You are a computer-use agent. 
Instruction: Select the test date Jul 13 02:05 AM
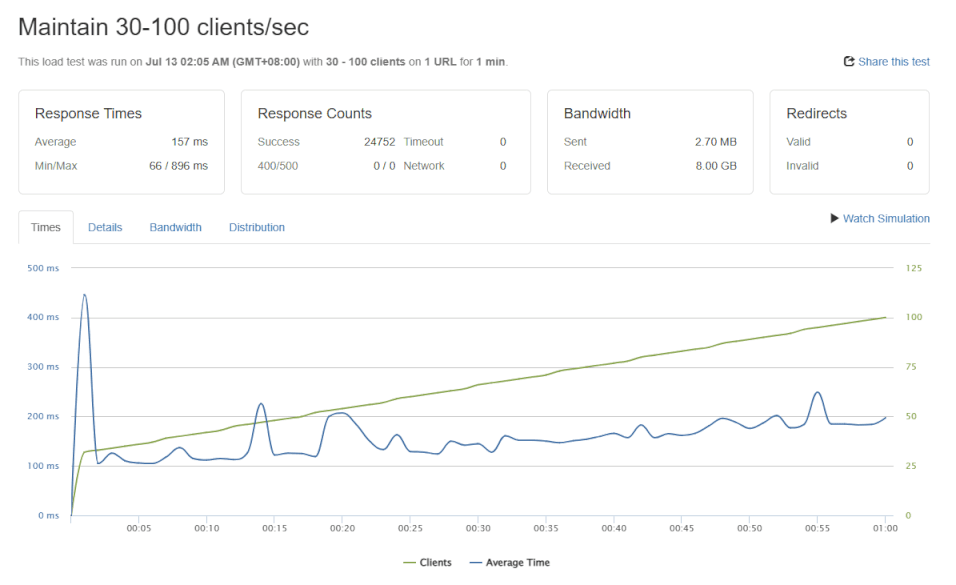[187, 62]
